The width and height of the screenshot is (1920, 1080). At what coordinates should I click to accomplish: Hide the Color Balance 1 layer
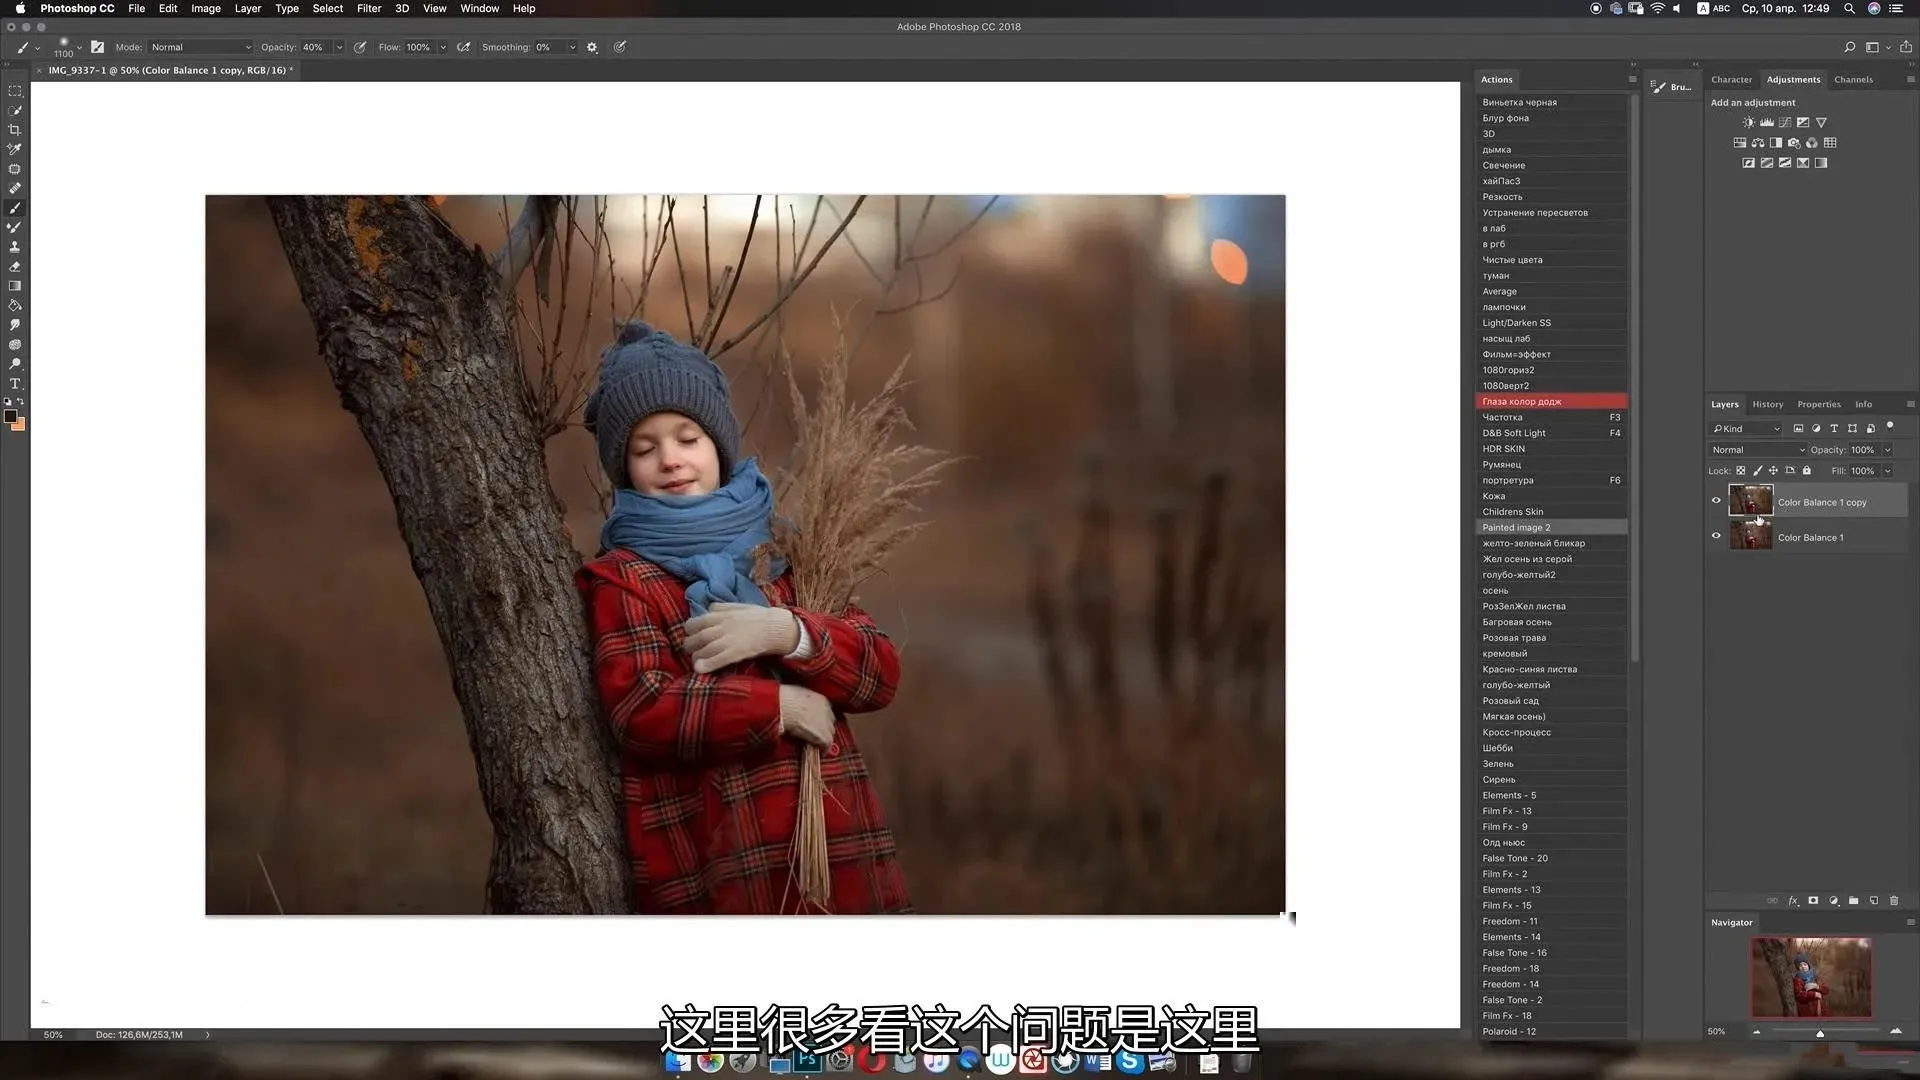[1716, 536]
